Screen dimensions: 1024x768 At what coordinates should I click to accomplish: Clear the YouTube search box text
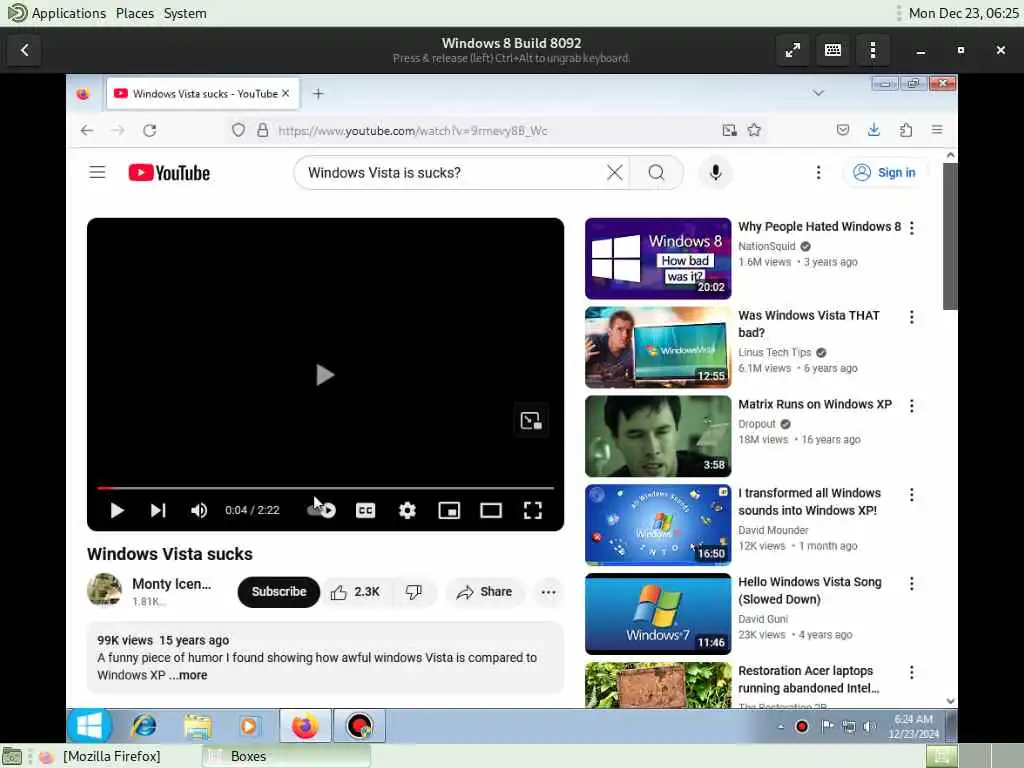615,172
